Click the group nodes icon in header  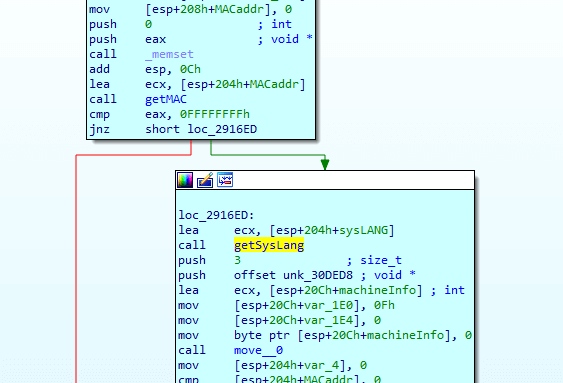point(225,180)
